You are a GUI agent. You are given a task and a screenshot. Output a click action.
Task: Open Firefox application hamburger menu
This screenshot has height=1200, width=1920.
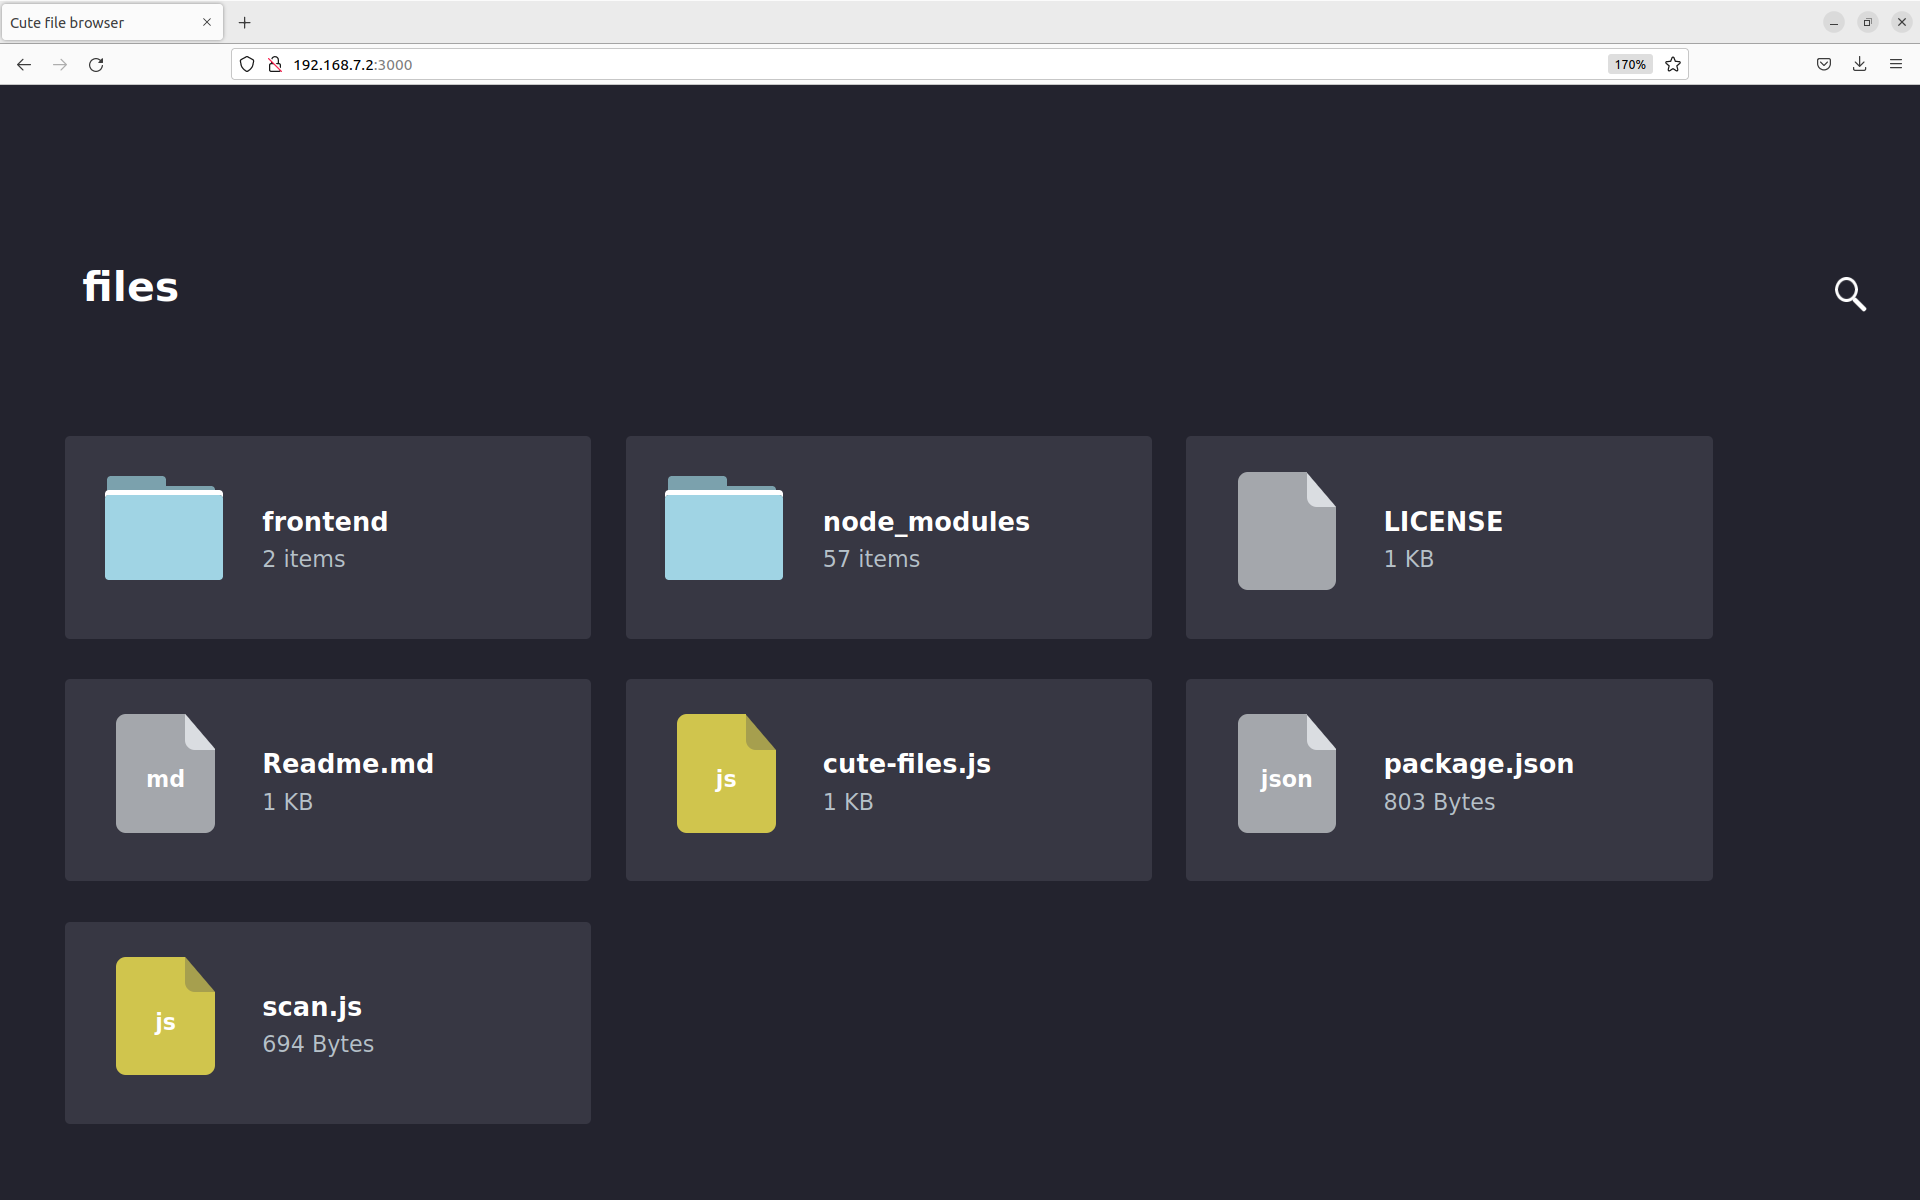[x=1896, y=65]
